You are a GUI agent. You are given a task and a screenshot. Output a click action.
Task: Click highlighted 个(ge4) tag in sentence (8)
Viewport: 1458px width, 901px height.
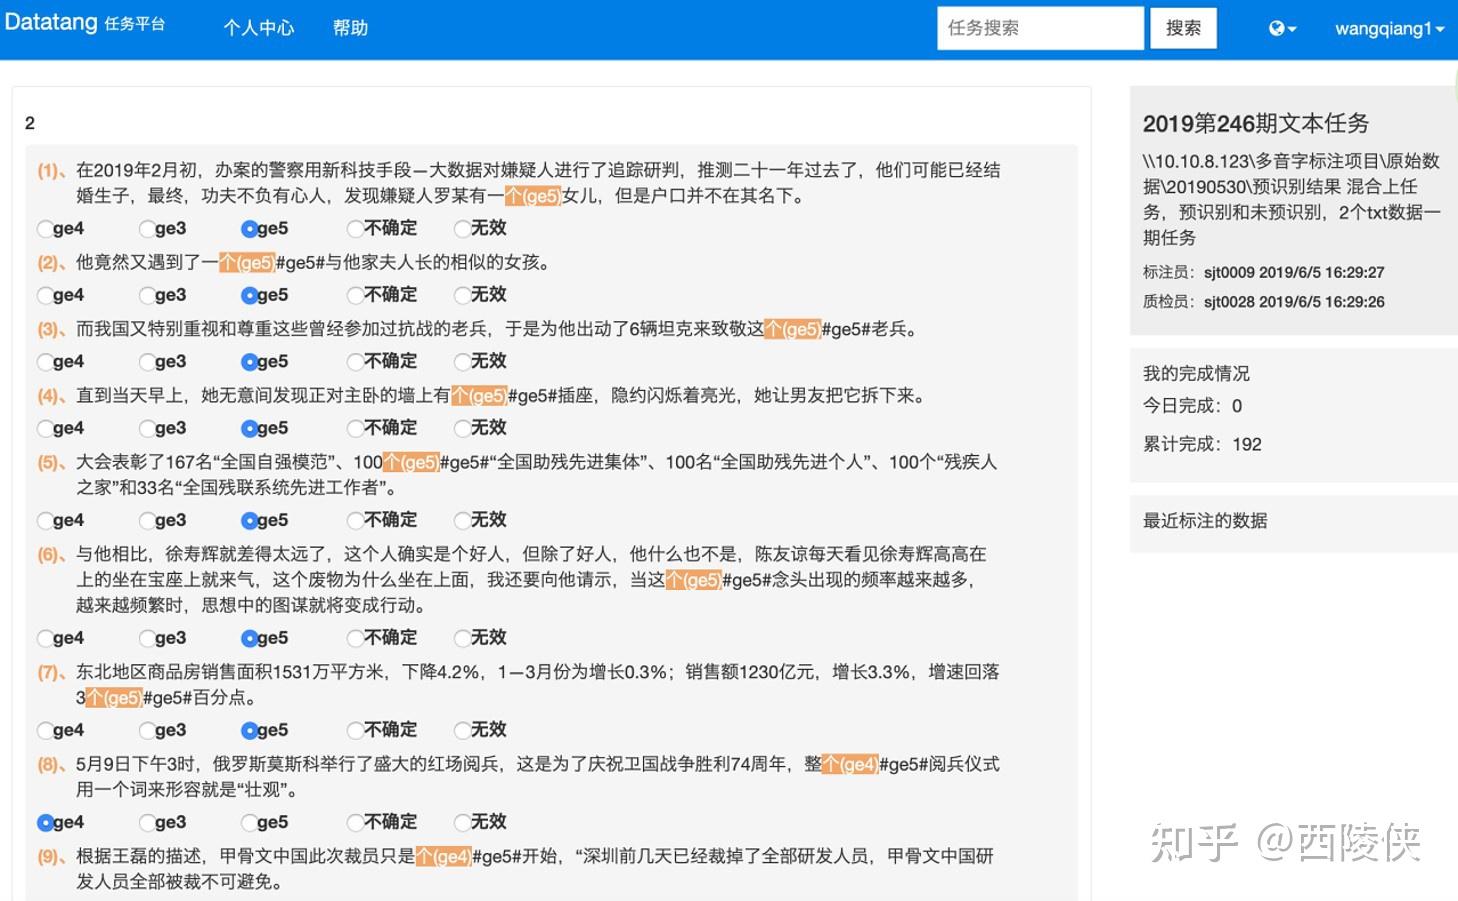click(x=850, y=764)
